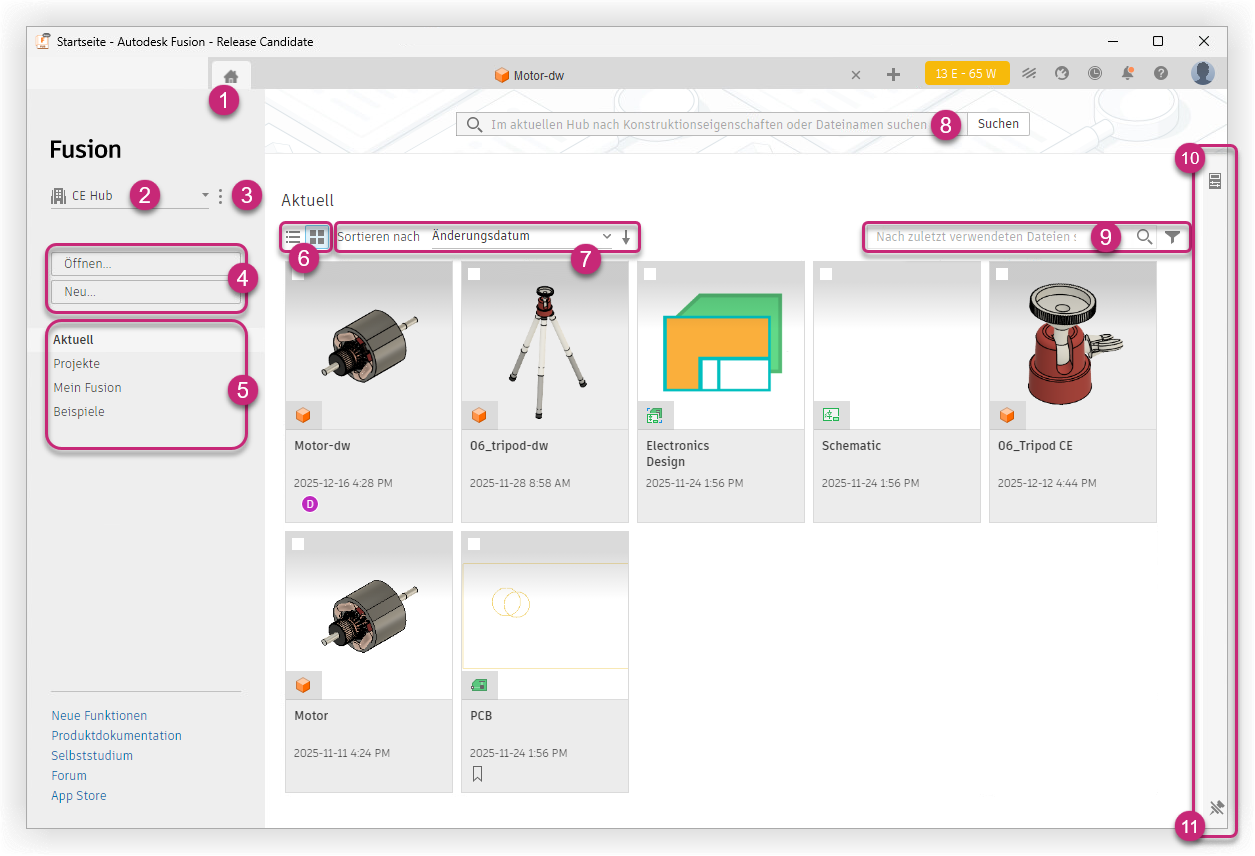Open the App Store link
The height and width of the screenshot is (856, 1255).
pyautogui.click(x=79, y=796)
